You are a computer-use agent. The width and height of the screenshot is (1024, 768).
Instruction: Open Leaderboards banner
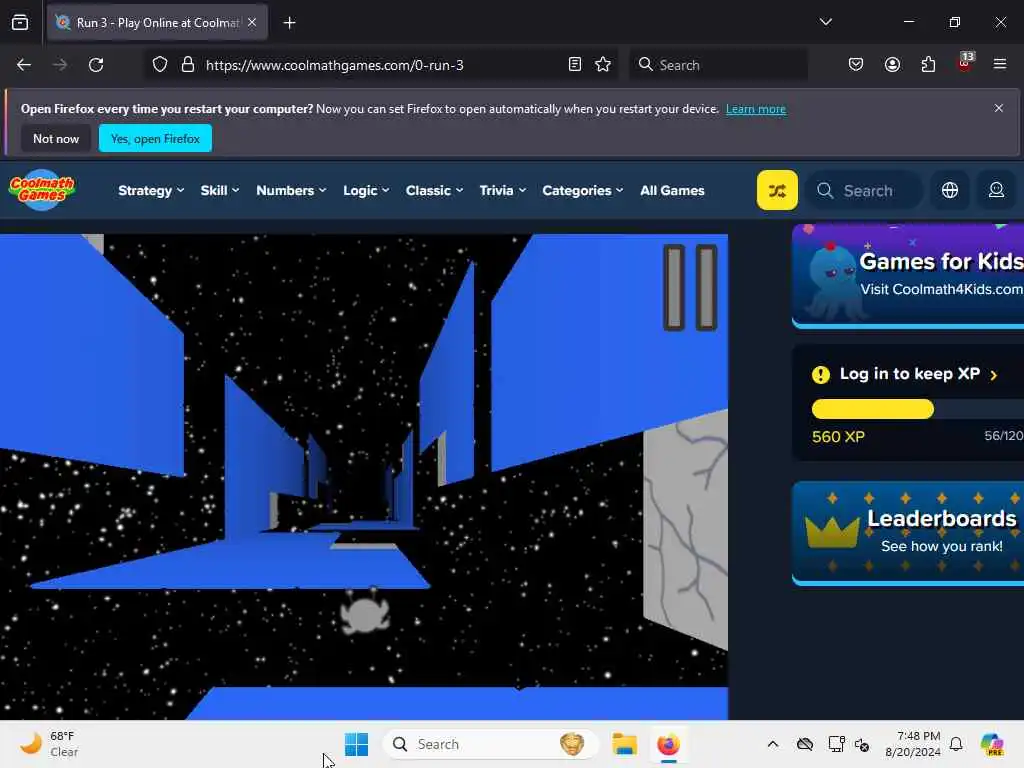[908, 533]
